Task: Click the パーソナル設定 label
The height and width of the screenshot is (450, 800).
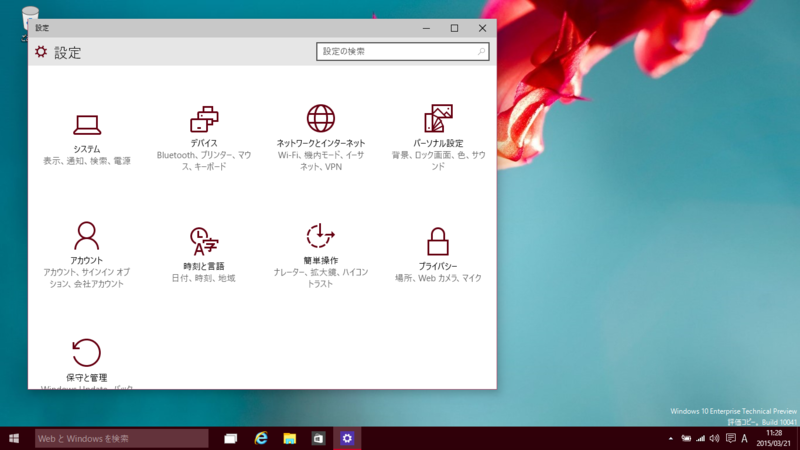Action: [438, 143]
